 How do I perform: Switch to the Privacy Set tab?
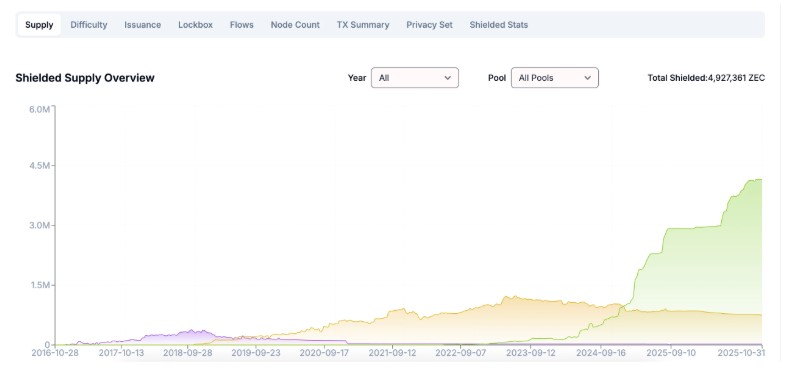[429, 25]
